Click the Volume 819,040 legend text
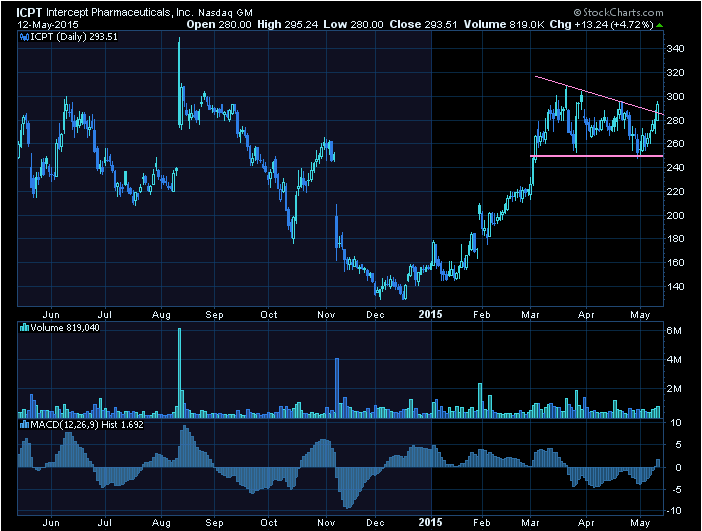702x531 pixels. coord(65,328)
